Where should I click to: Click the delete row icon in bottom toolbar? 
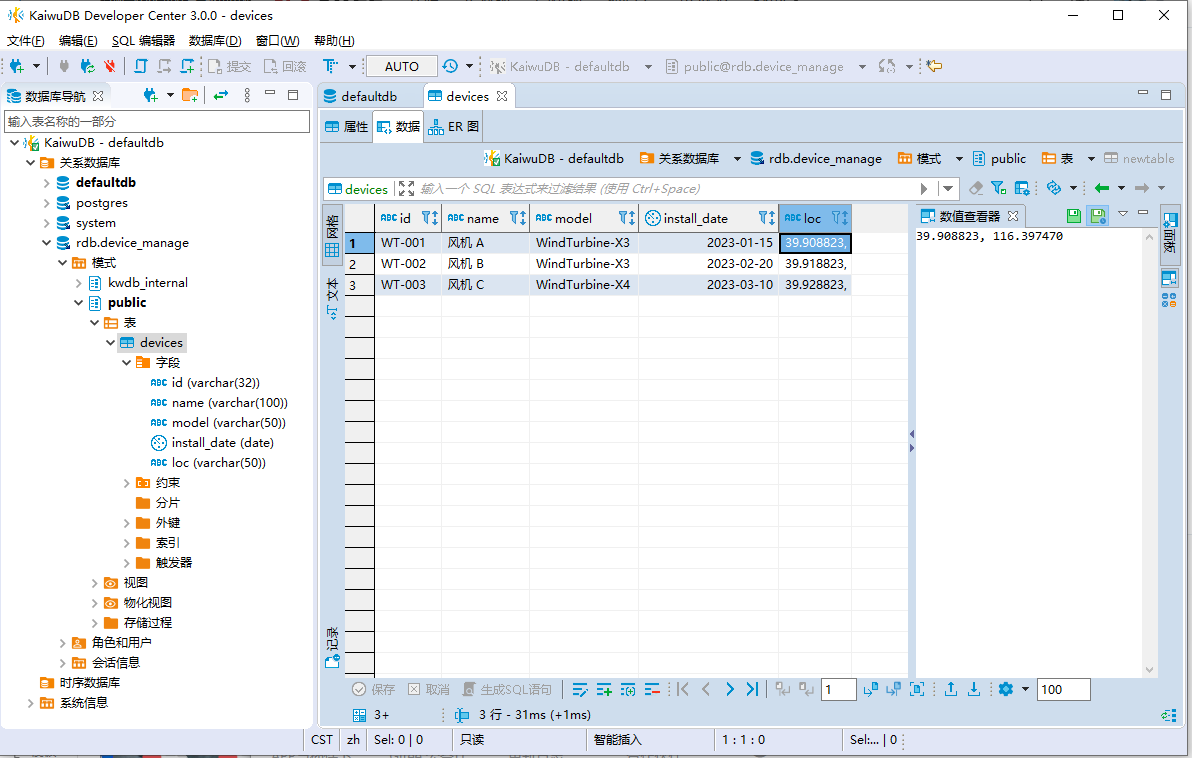(651, 690)
